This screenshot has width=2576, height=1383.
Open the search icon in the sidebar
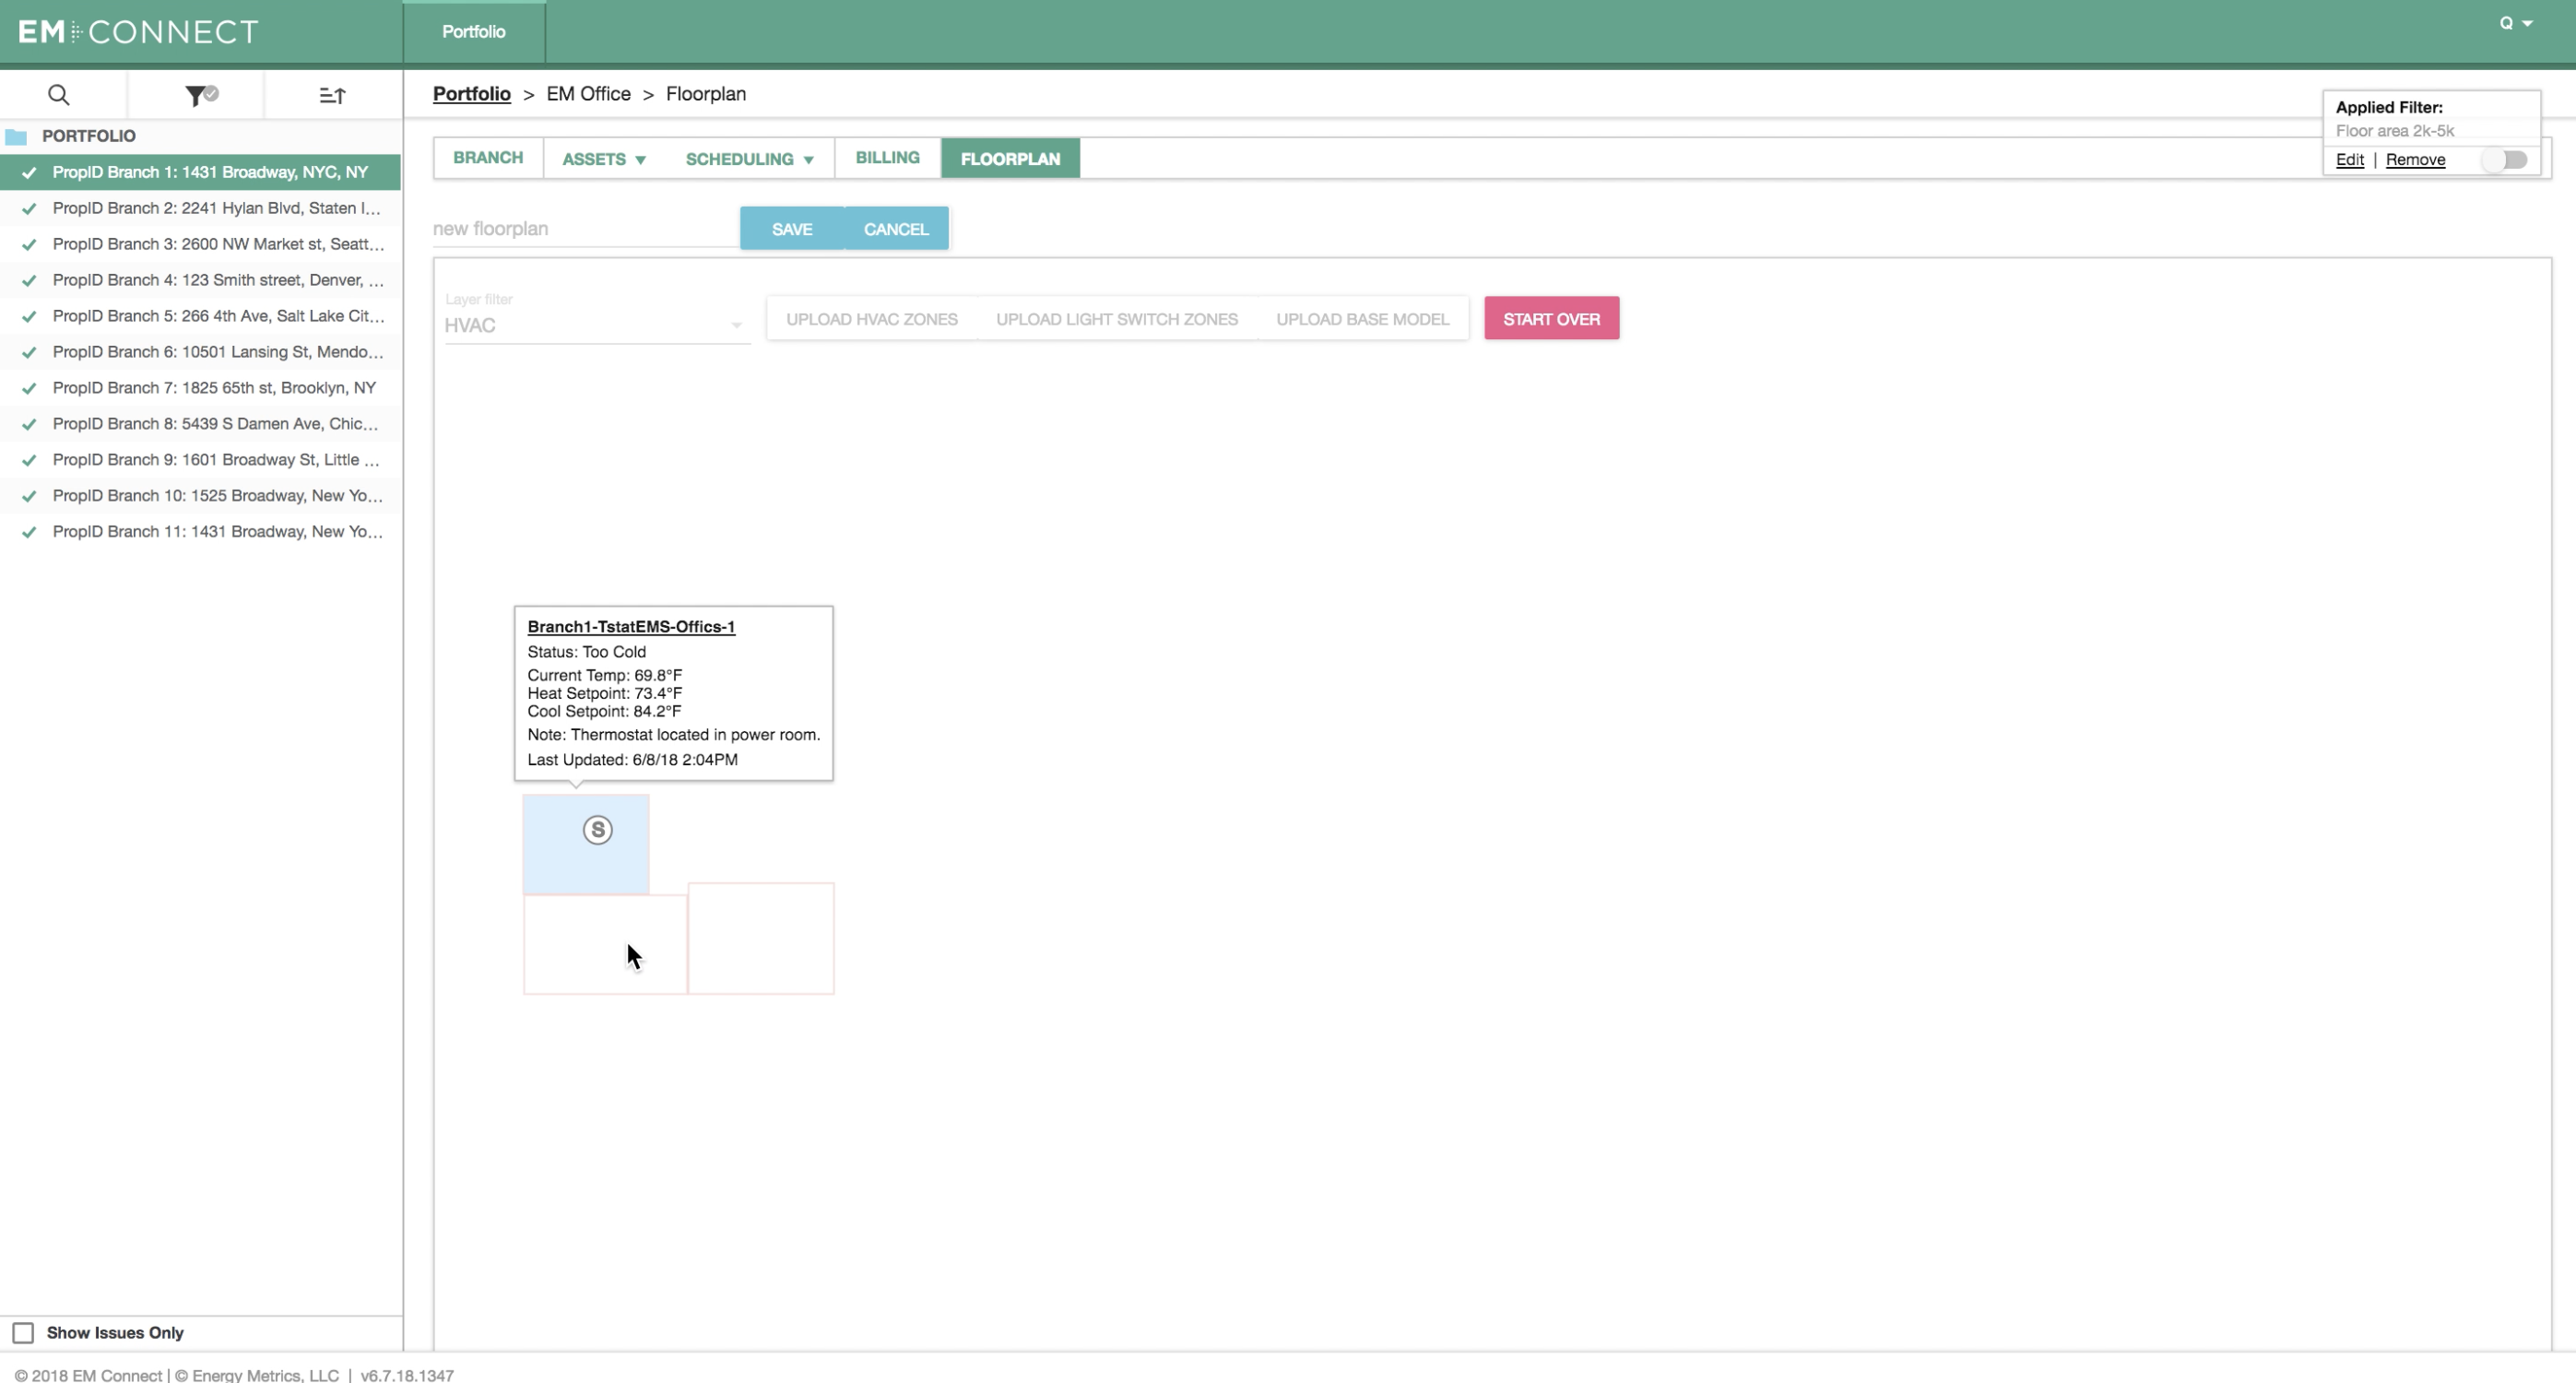click(x=59, y=95)
